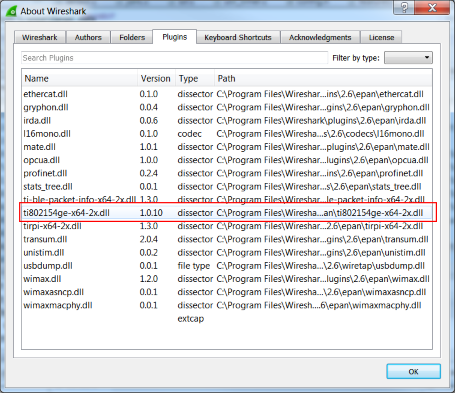The image size is (455, 393).
Task: Click version 0.2.4 of profinet.dll
Action: (149, 173)
